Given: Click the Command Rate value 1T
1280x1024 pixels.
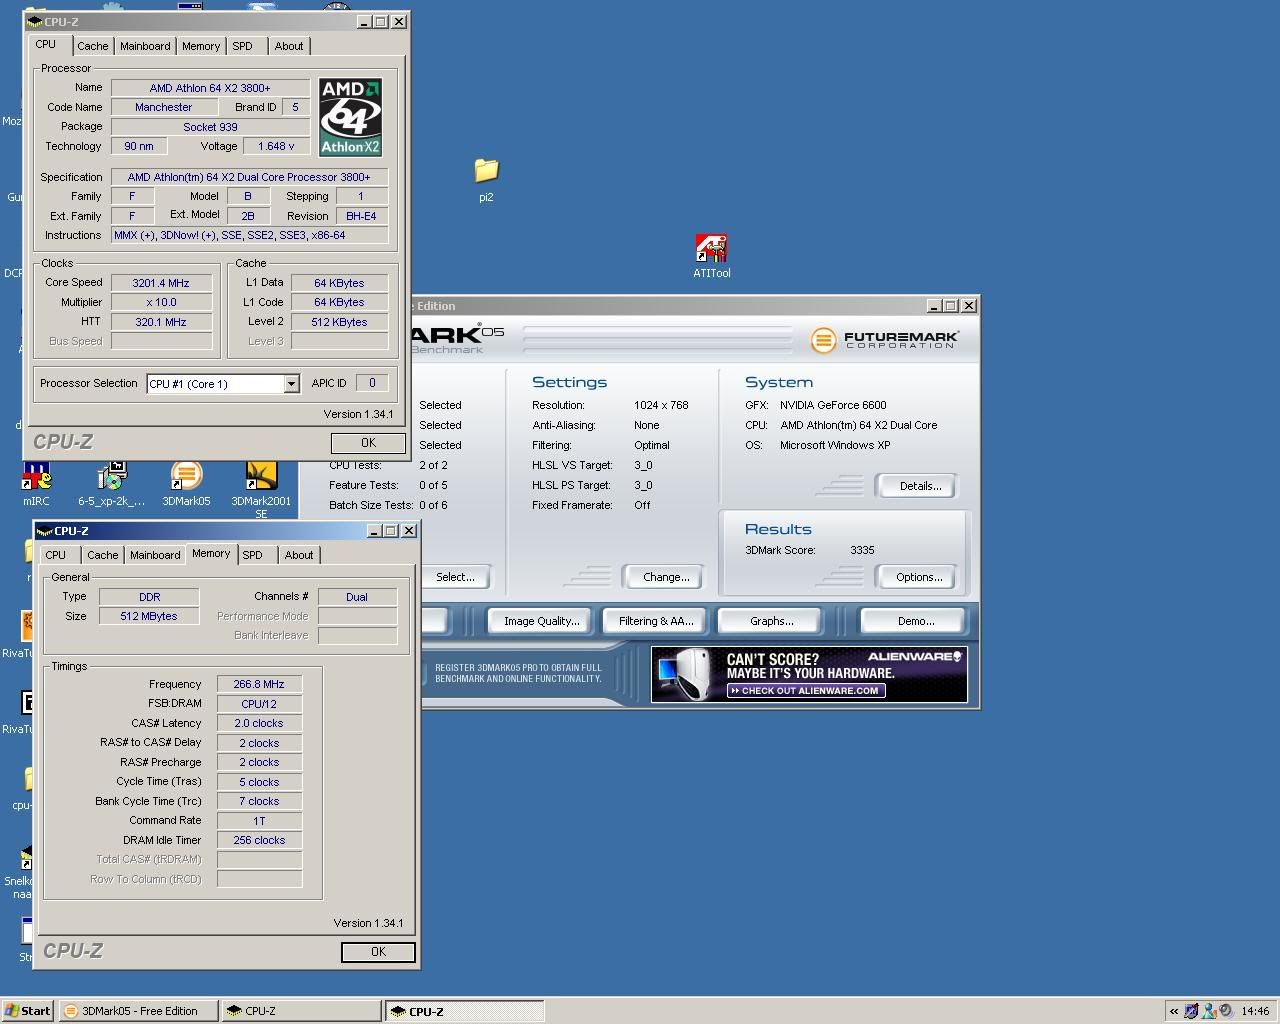Looking at the screenshot, I should coord(259,821).
